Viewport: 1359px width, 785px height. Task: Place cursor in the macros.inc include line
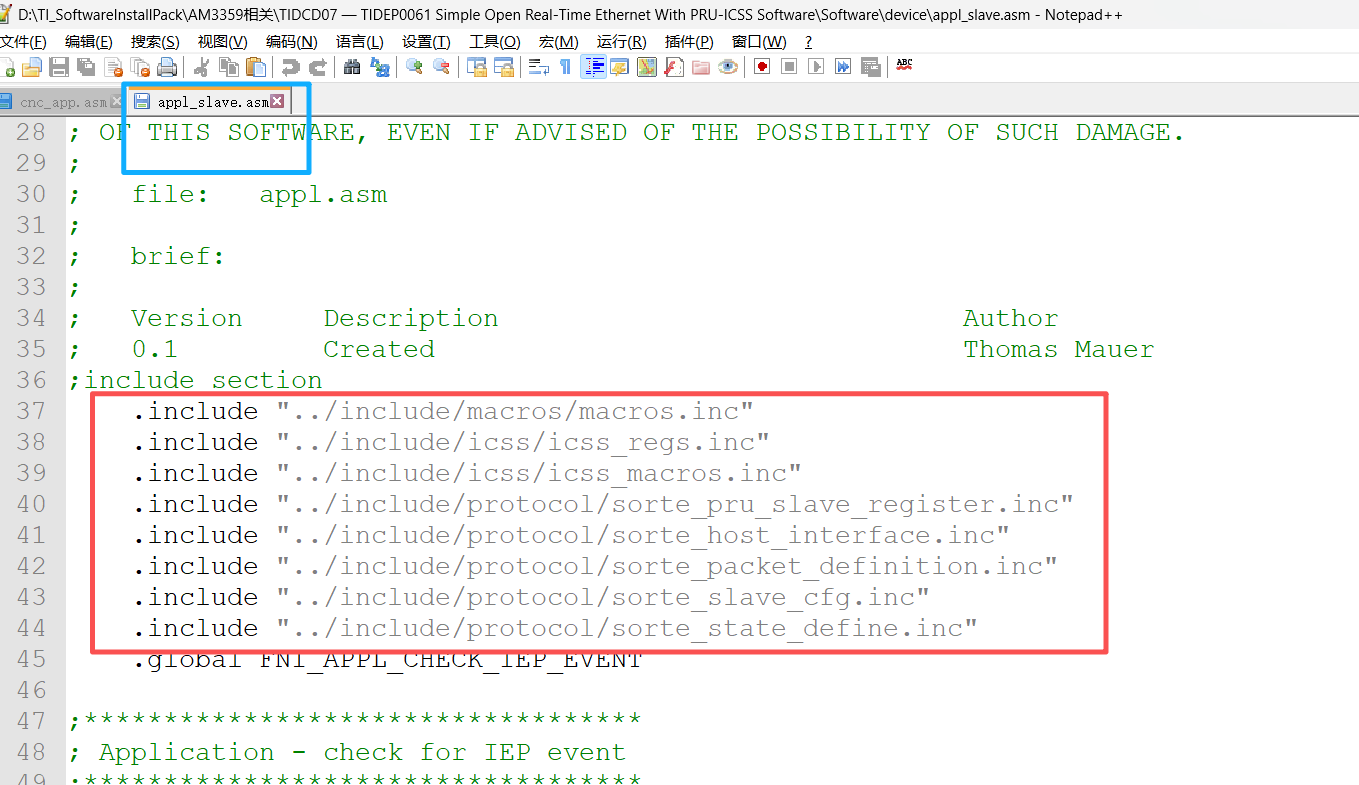point(443,411)
